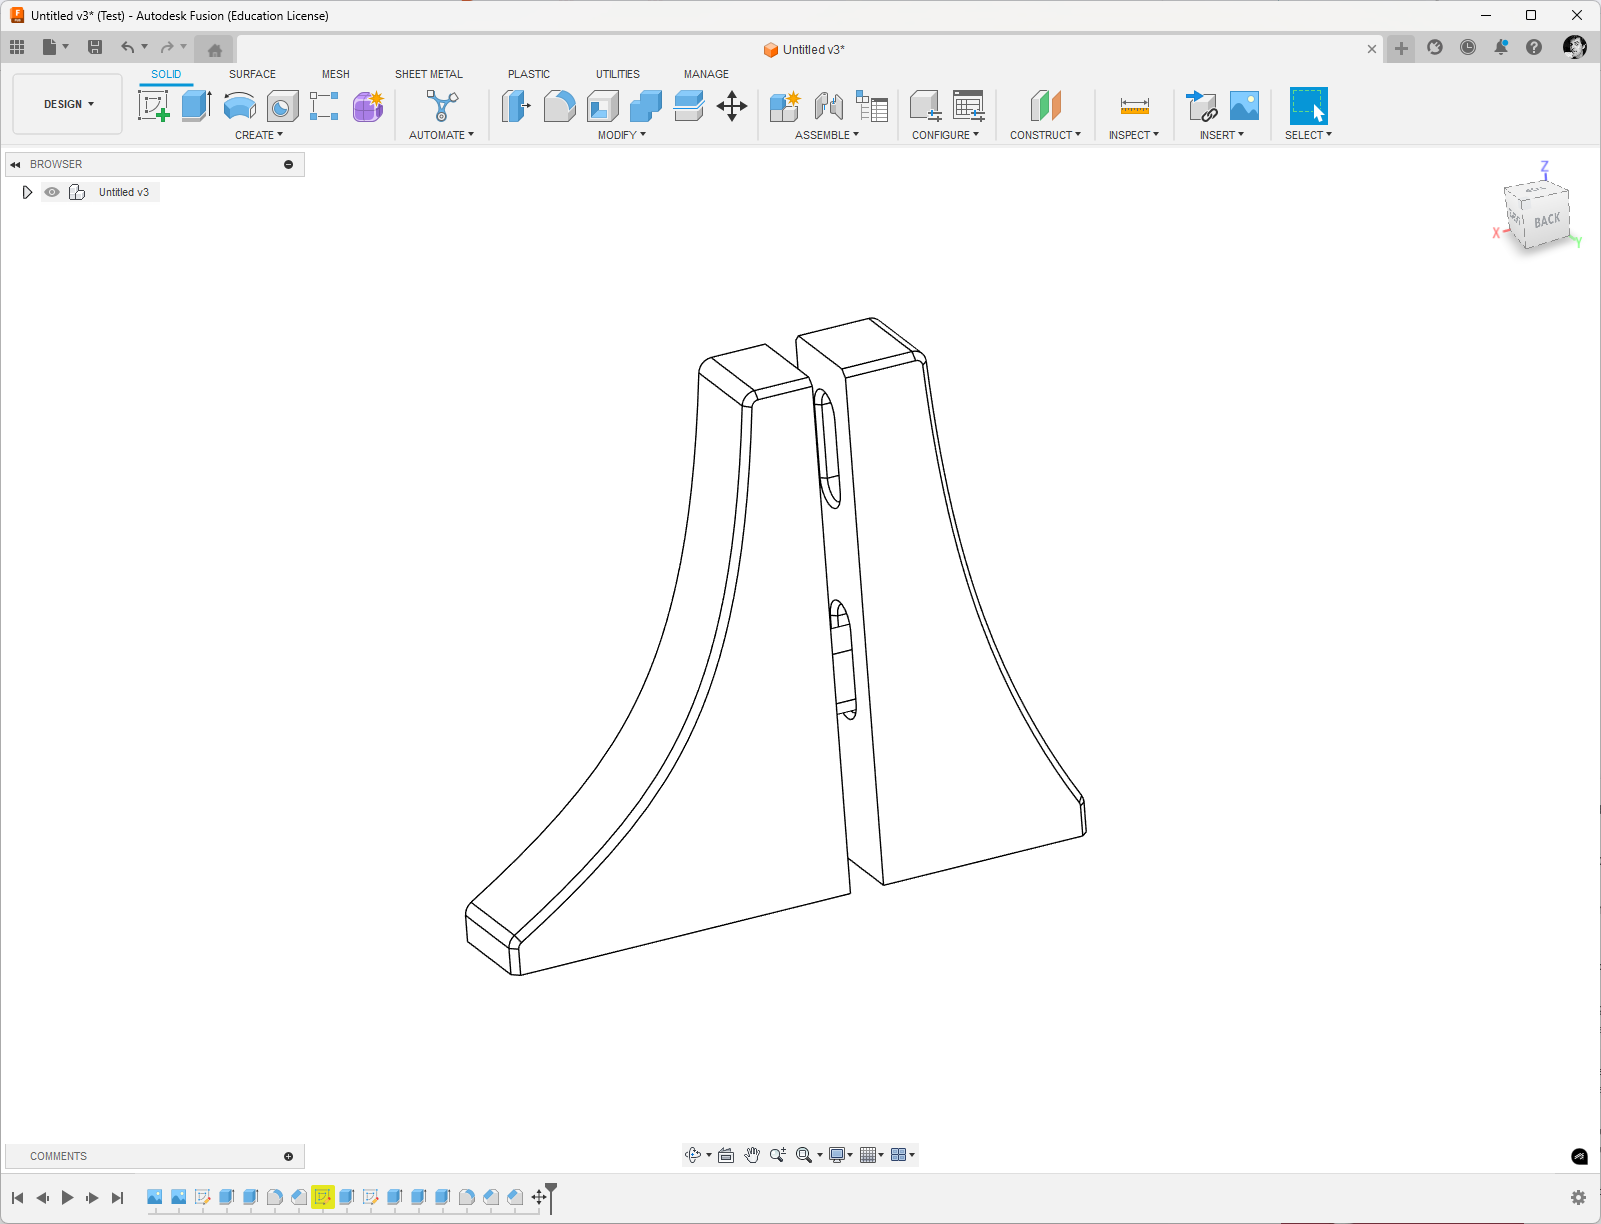Open the Construct menu dropdown

tap(1045, 135)
